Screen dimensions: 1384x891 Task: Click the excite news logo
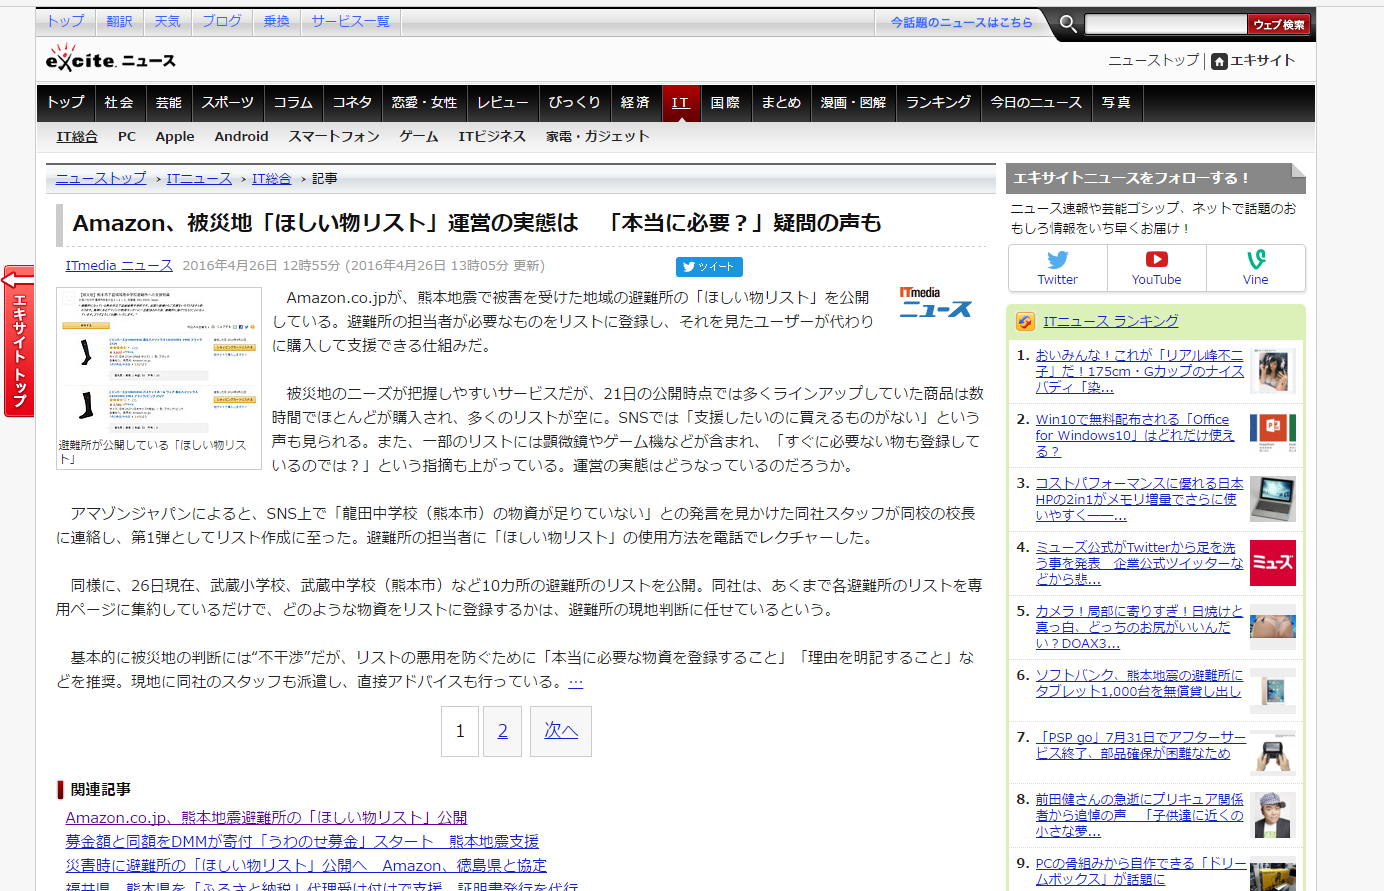[x=110, y=58]
